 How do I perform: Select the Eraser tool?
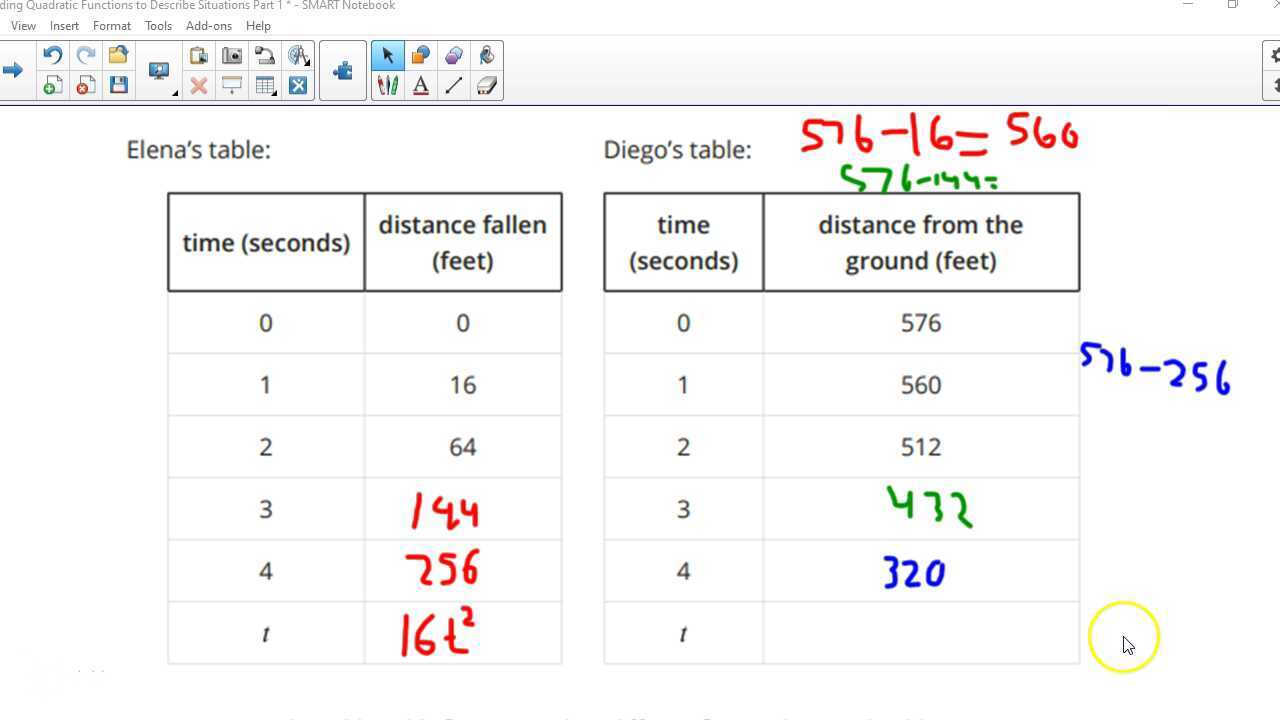[486, 85]
